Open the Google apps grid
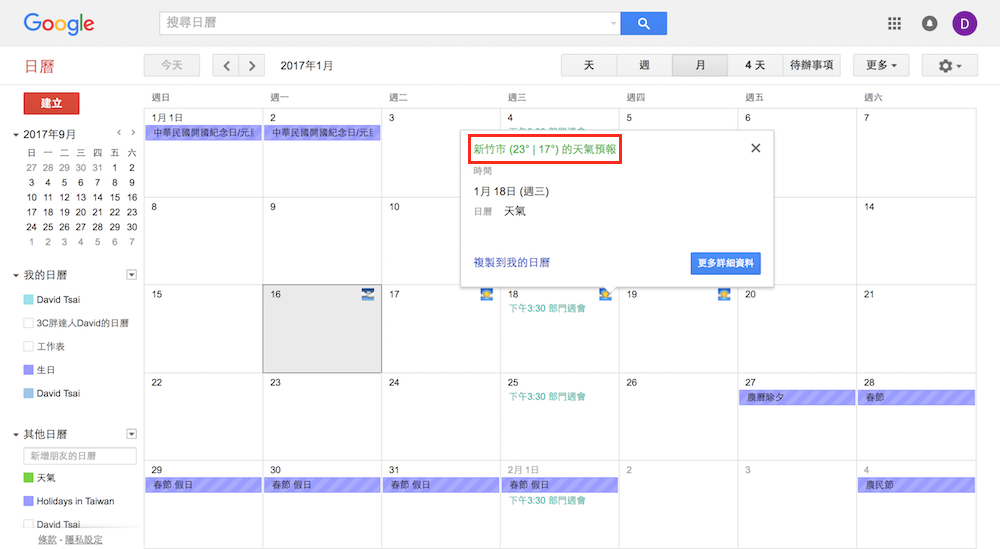Screen dimensions: 1000x549 pos(894,24)
